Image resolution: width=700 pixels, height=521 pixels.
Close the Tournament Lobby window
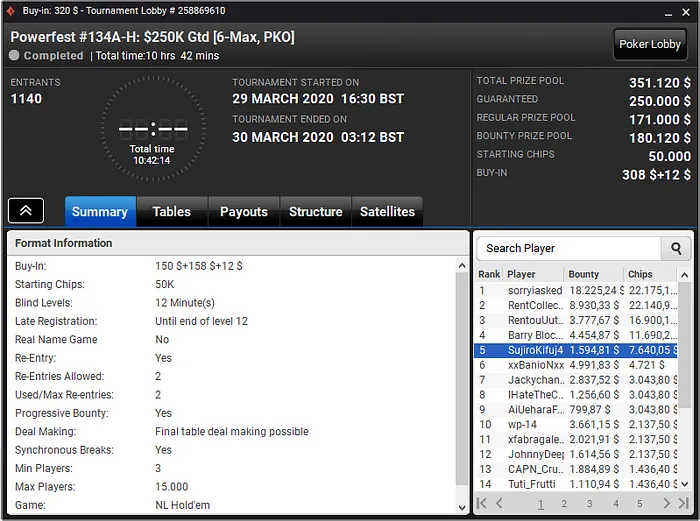click(686, 13)
